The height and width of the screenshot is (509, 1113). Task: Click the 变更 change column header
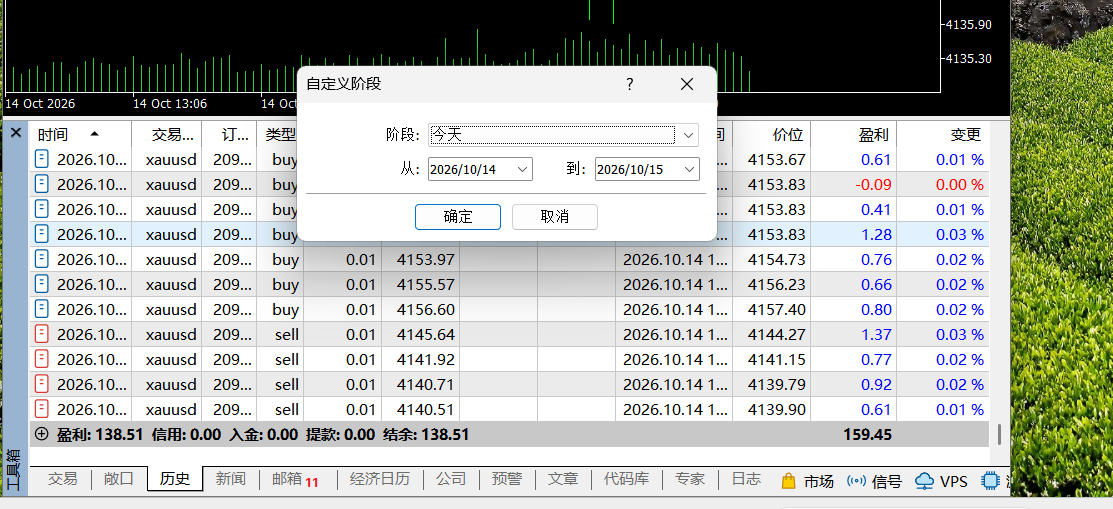943,134
